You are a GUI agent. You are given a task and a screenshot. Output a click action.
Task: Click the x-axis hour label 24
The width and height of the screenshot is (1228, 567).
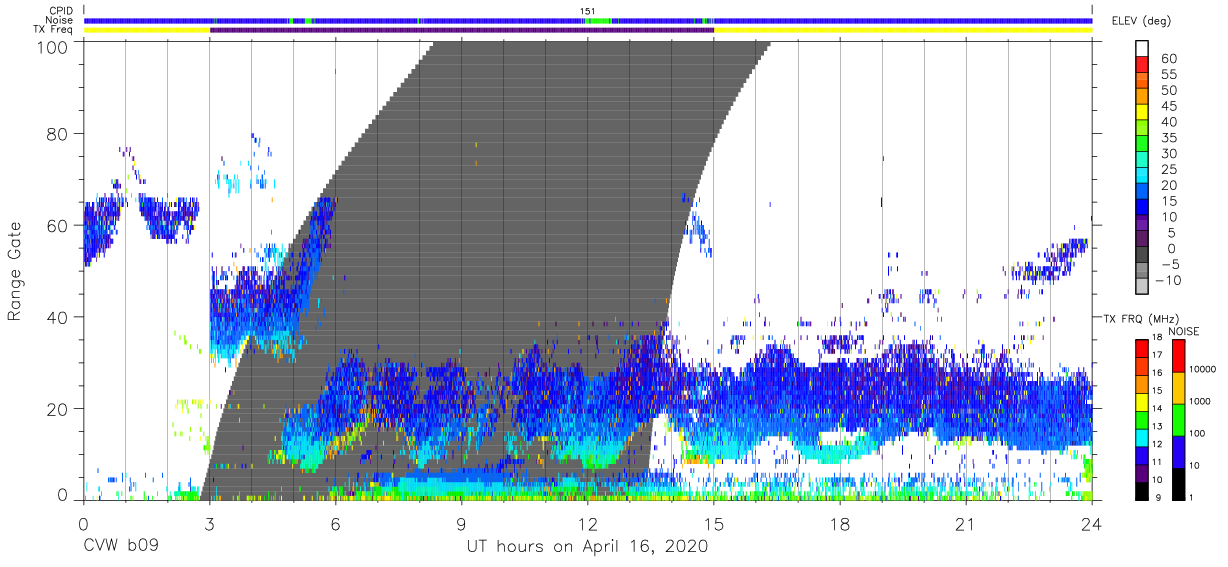tap(1092, 525)
